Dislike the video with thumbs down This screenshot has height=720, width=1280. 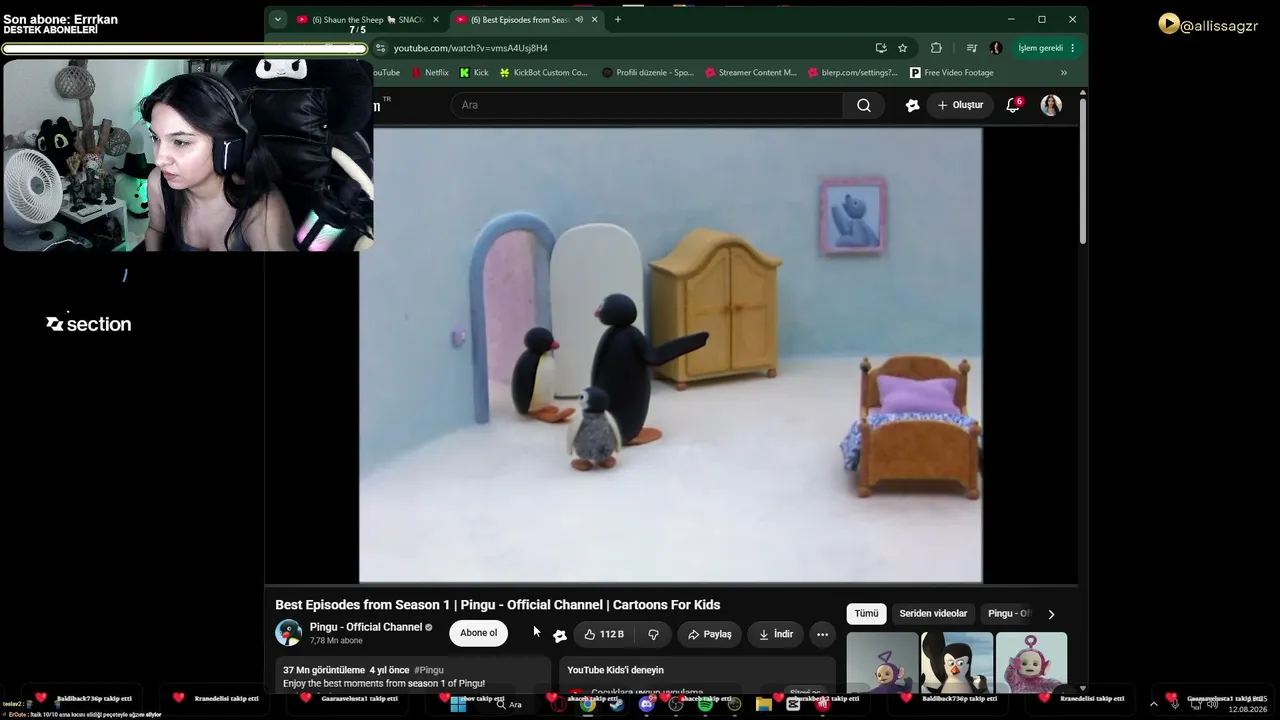tap(653, 634)
